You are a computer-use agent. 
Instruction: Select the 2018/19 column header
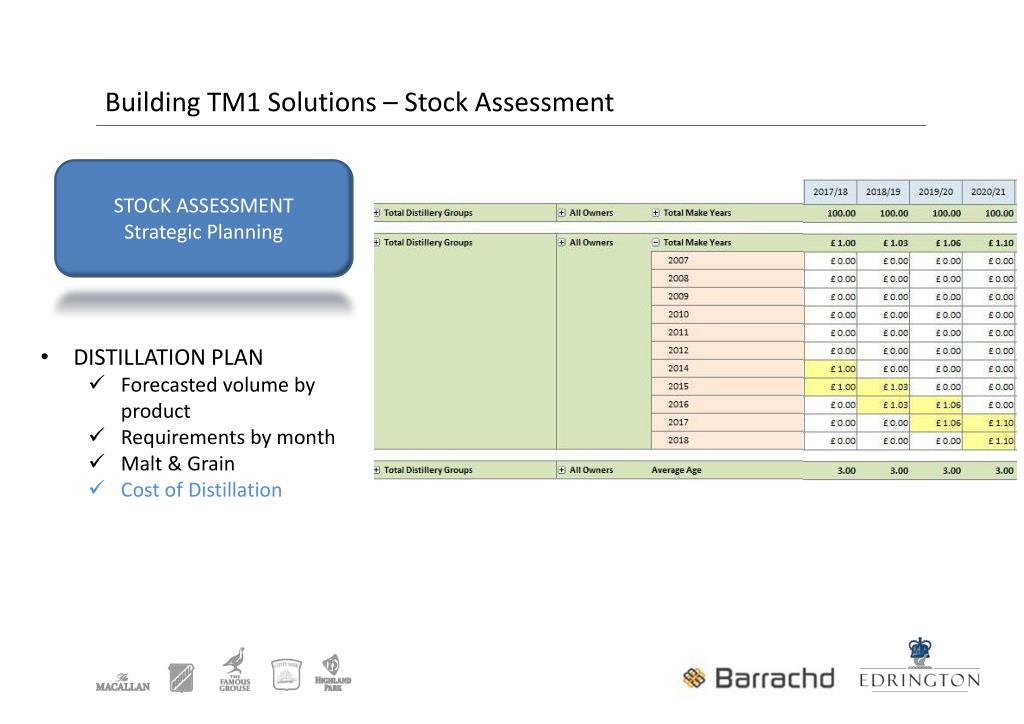click(883, 192)
